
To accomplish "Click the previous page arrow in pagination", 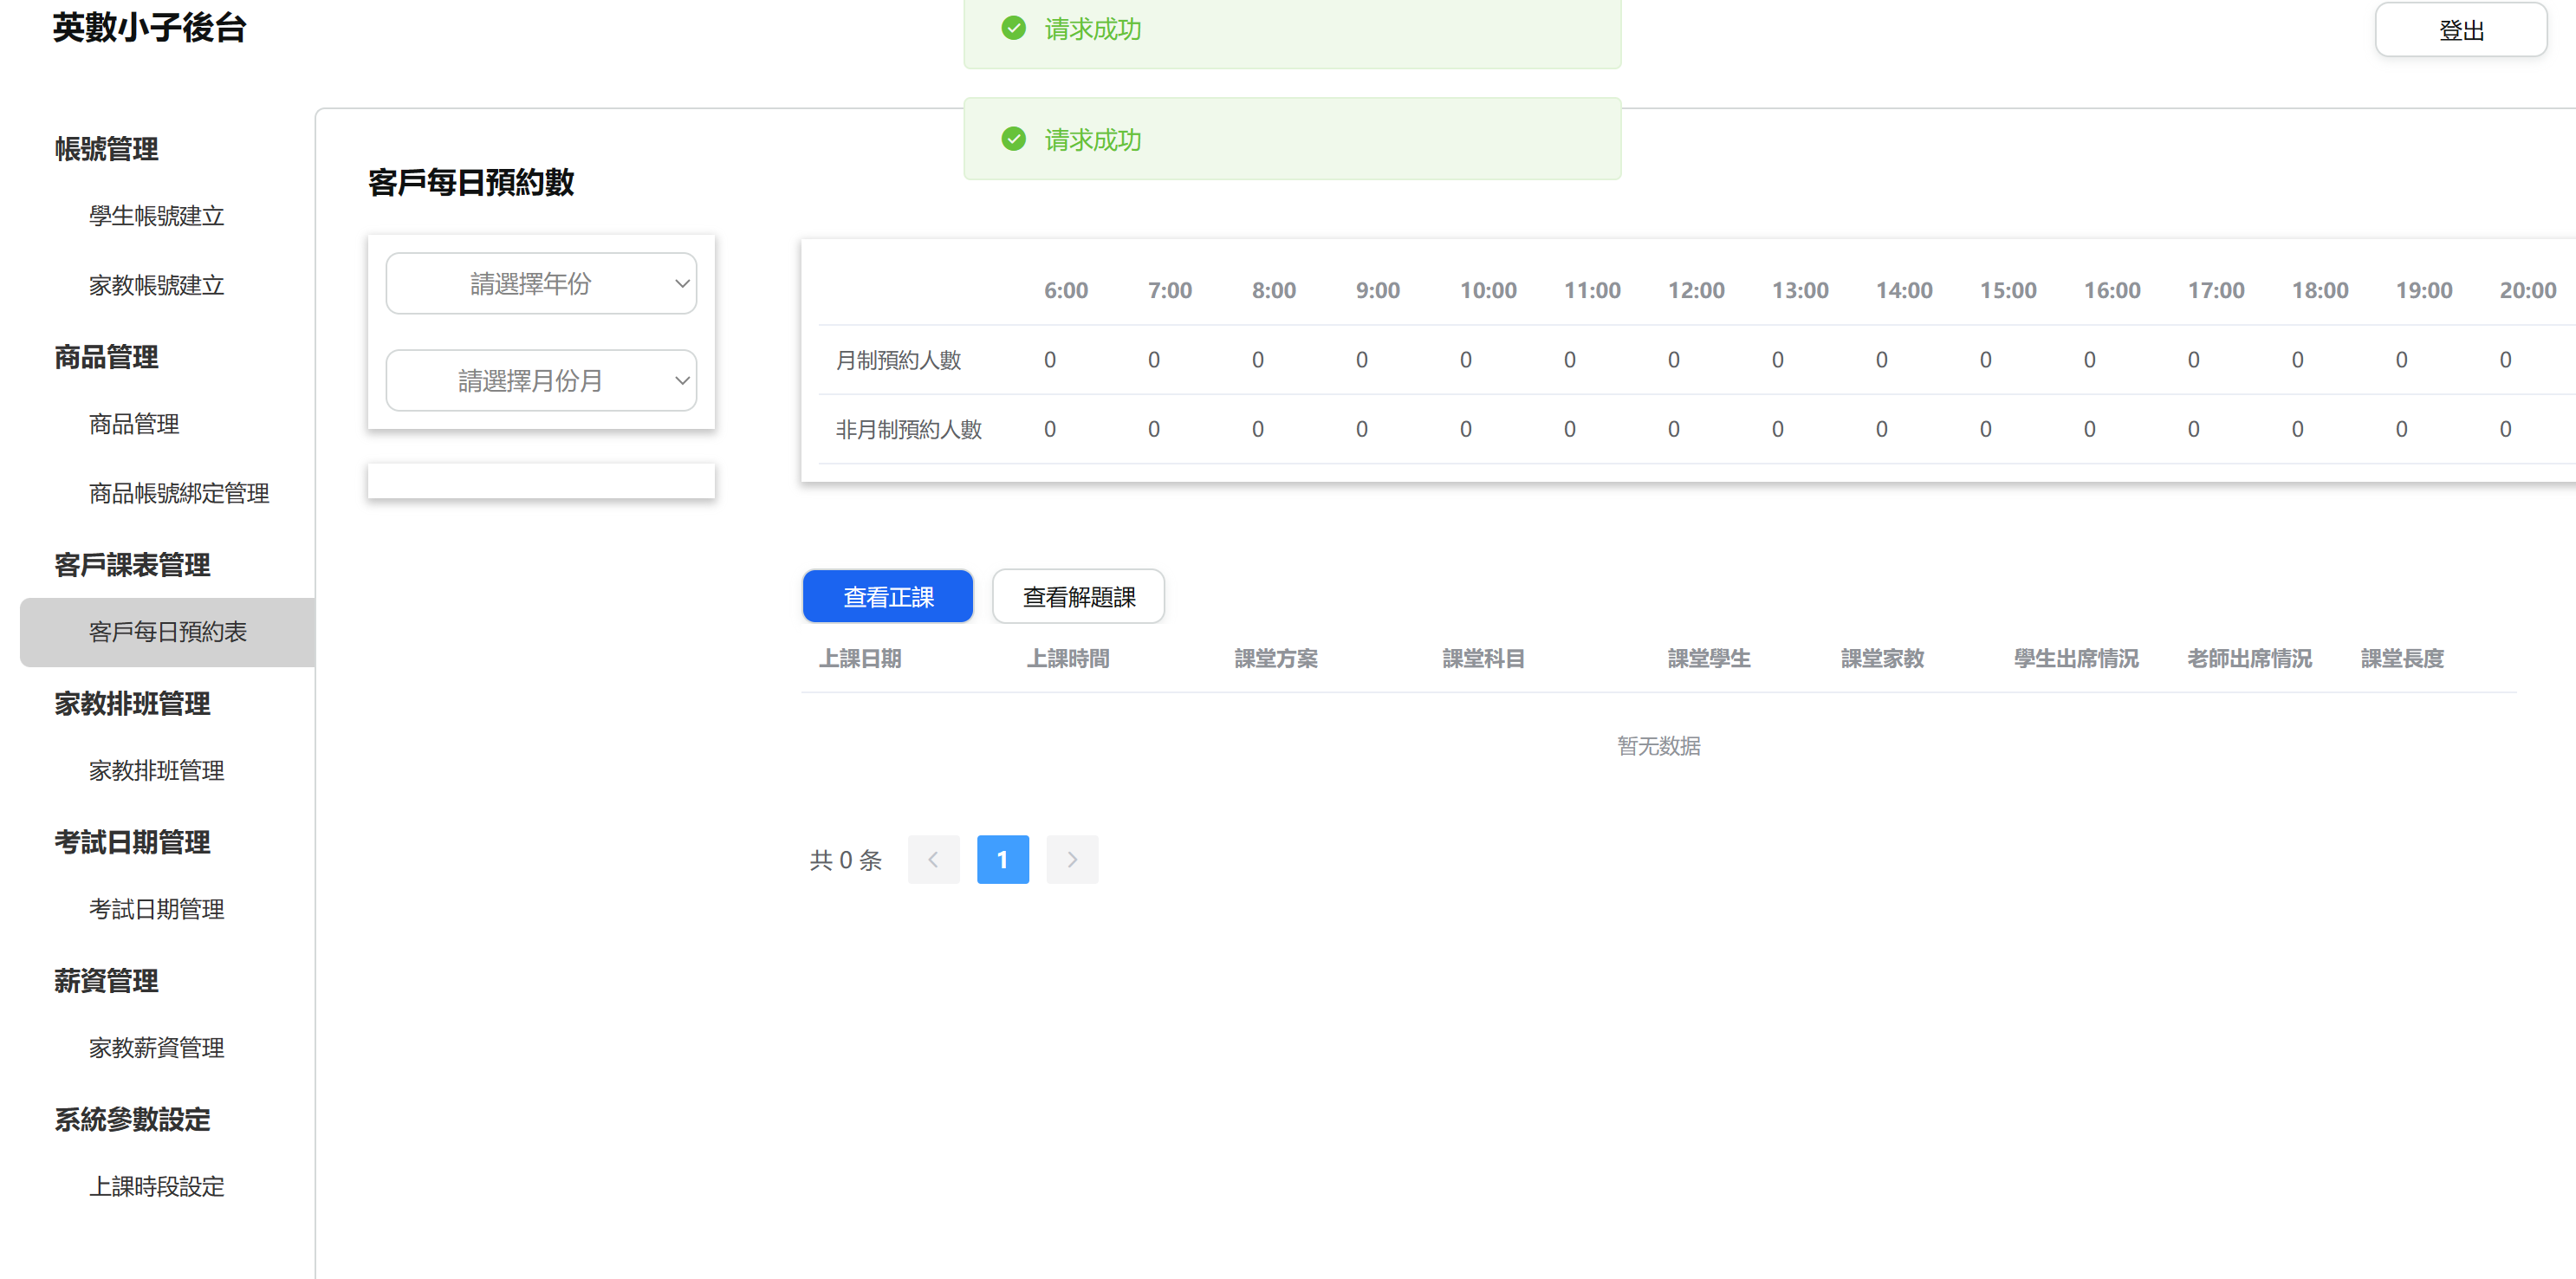I will point(933,859).
